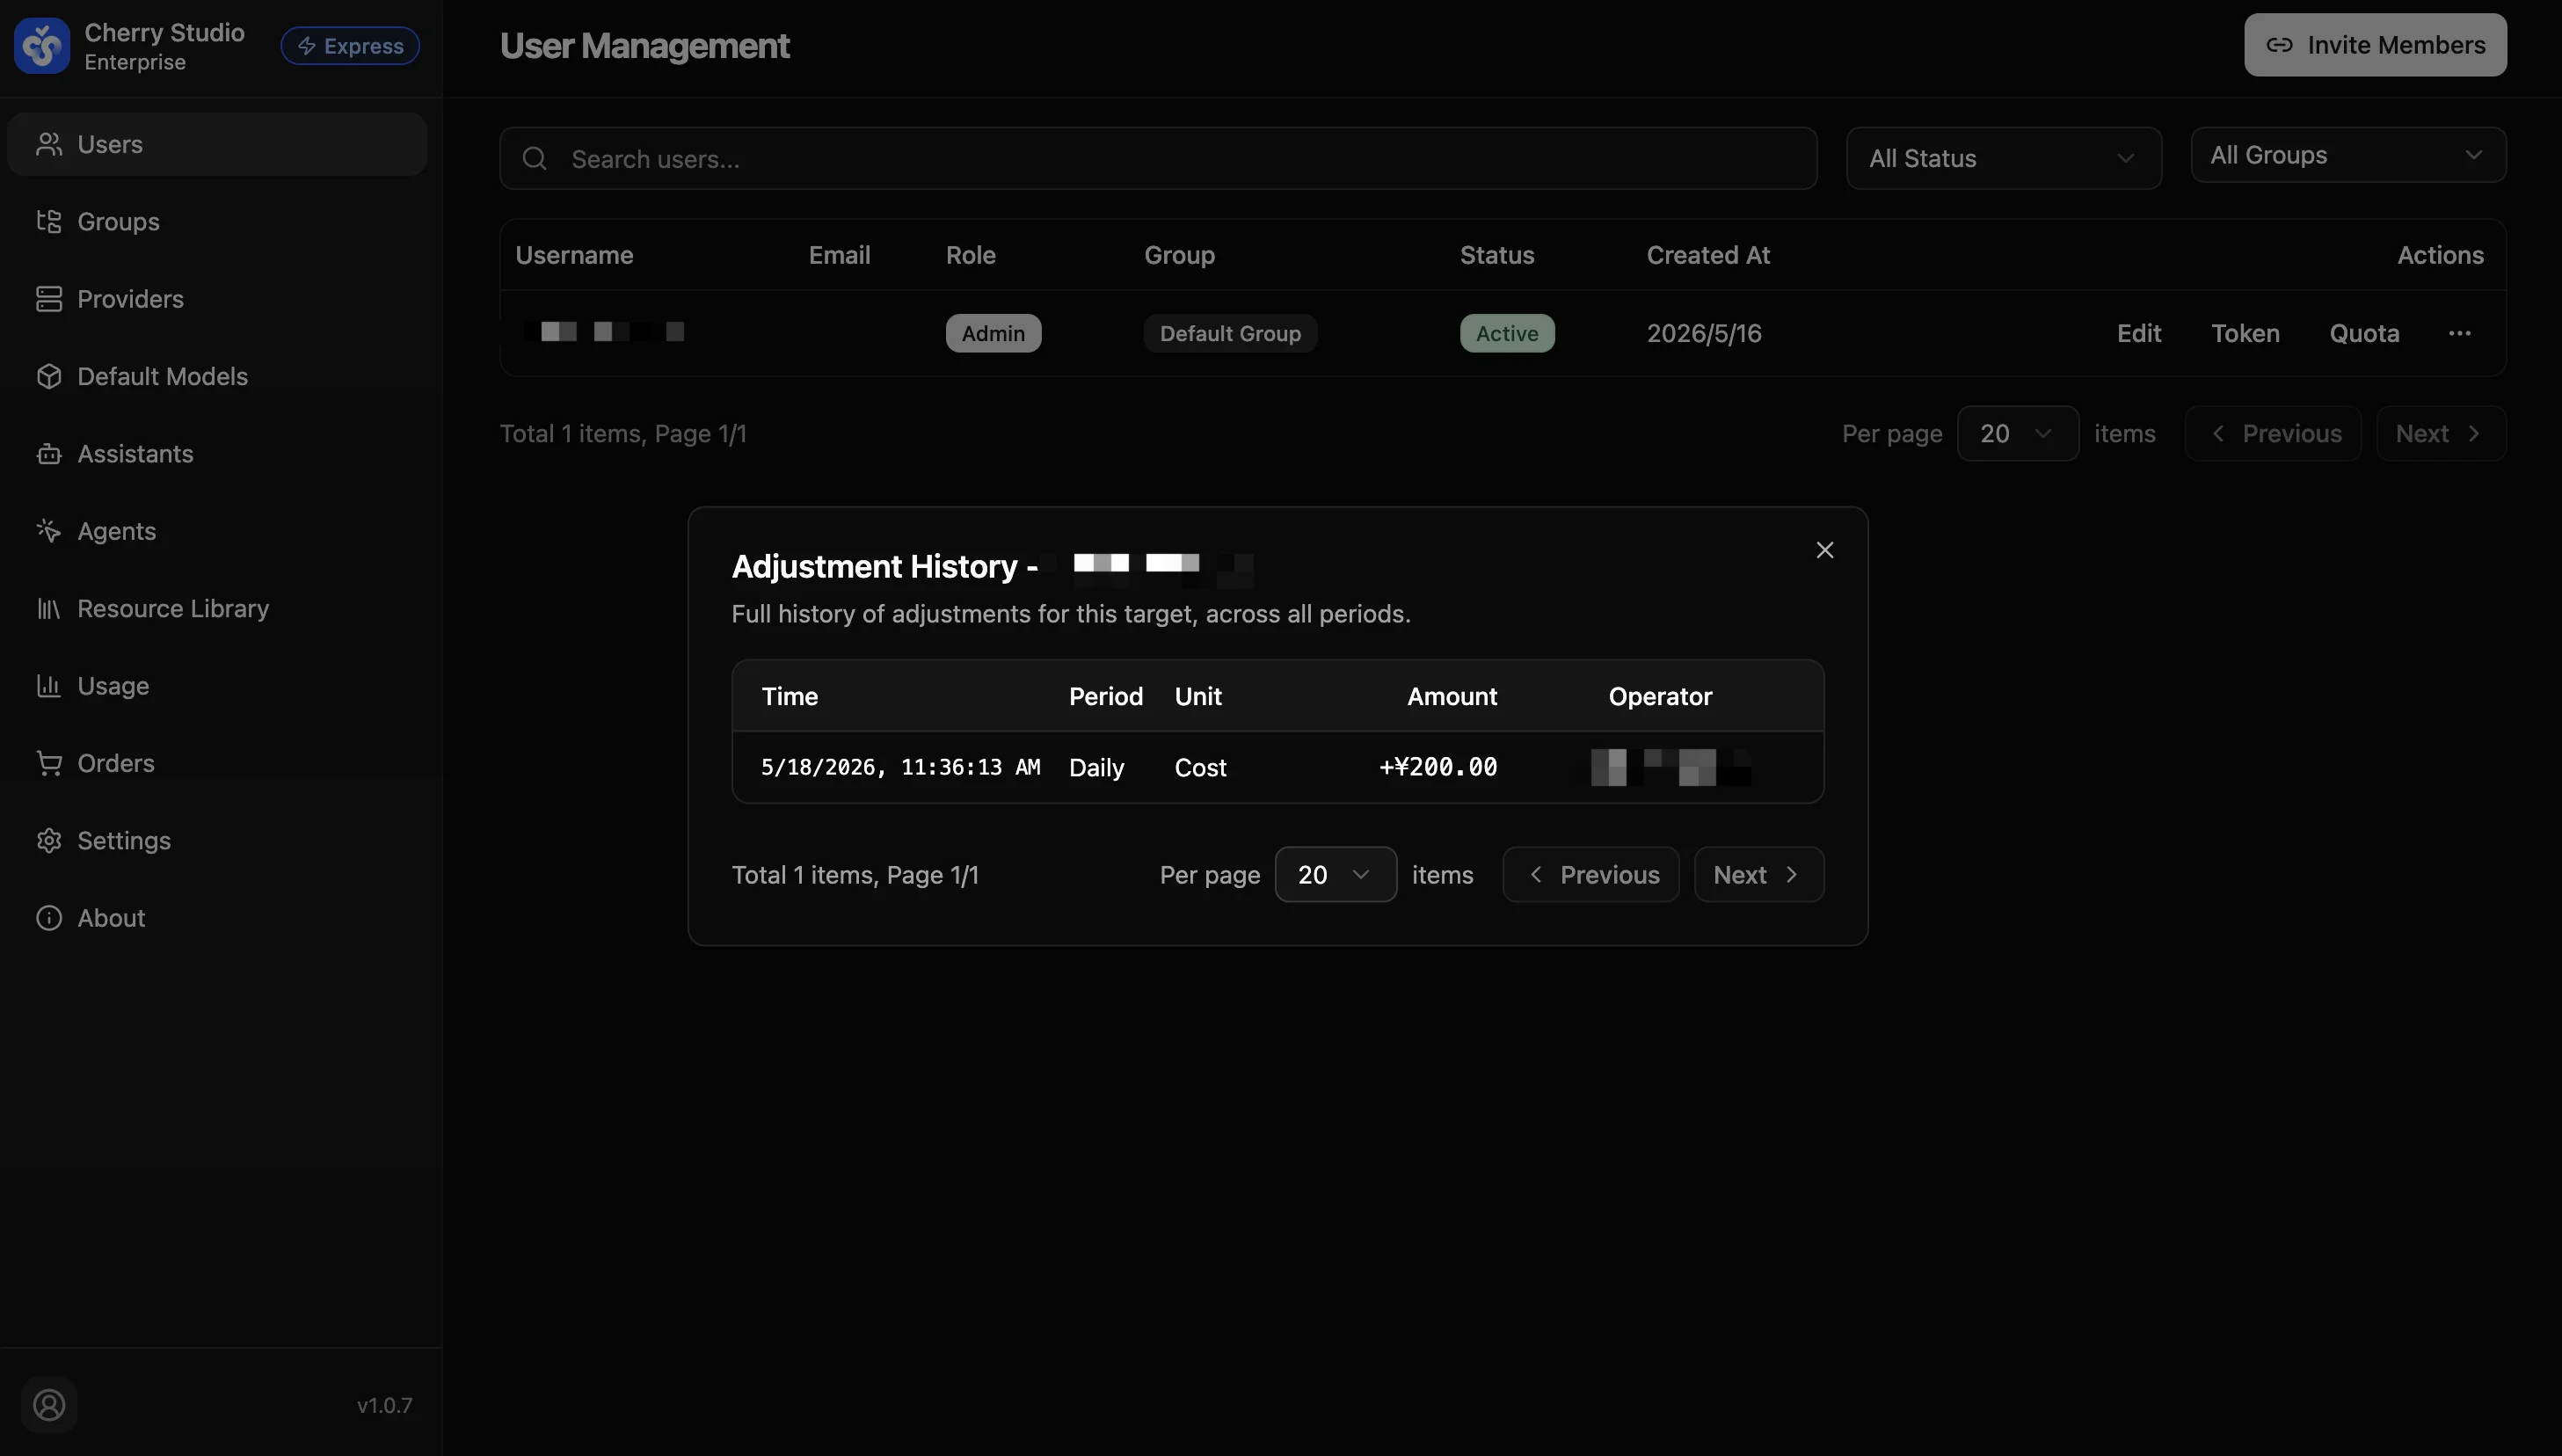Open per page dropdown in Adjustment History
Screen dimensions: 2562x1456
[1335, 874]
